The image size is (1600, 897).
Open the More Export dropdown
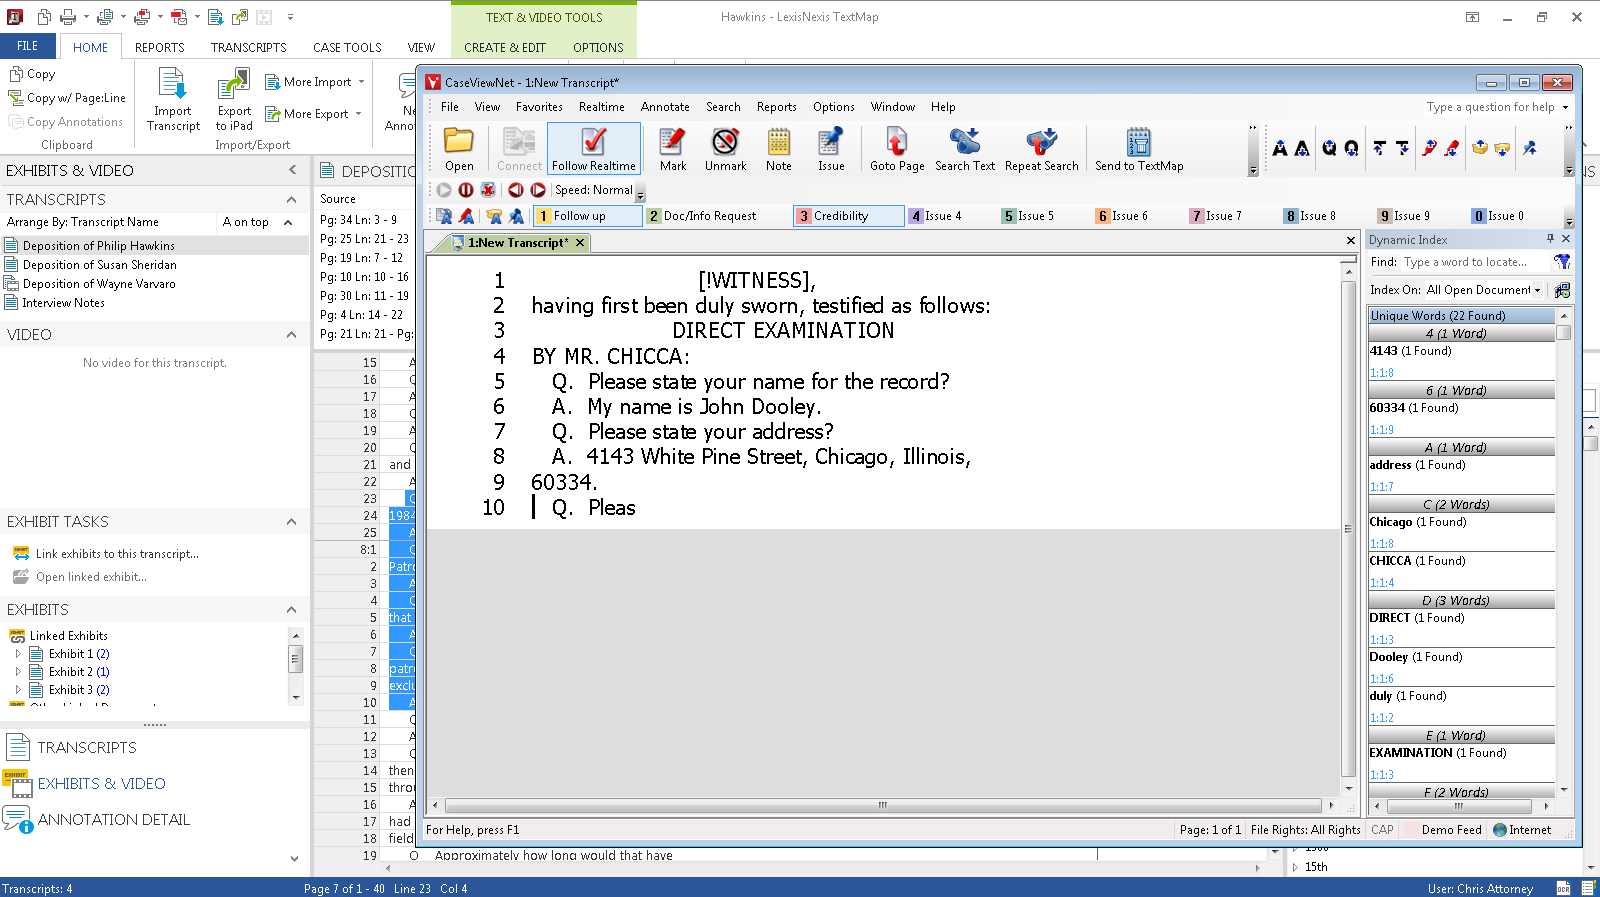click(x=313, y=114)
